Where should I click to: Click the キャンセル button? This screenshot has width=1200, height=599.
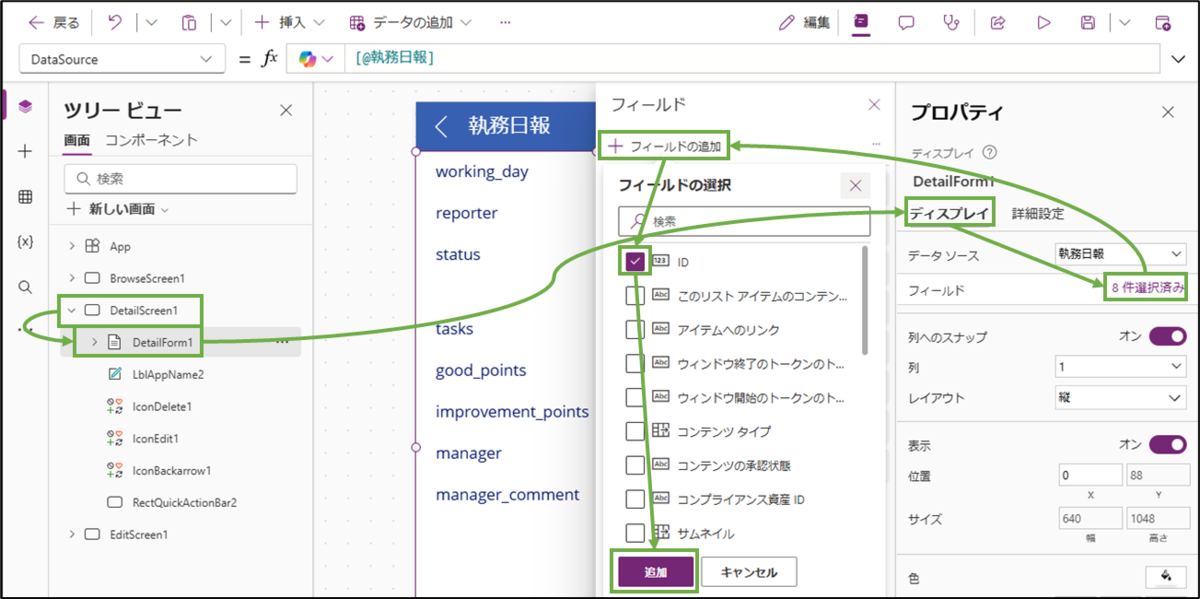(x=749, y=571)
